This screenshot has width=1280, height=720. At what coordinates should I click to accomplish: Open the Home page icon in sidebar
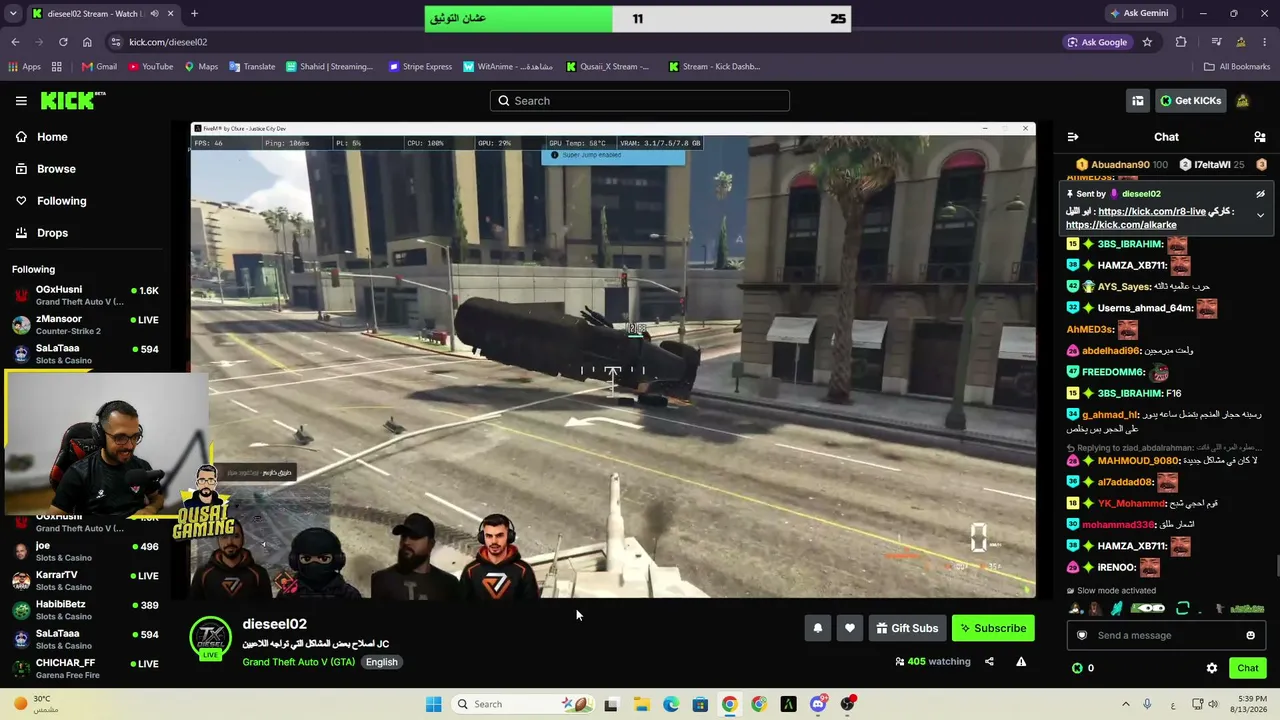[x=21, y=137]
